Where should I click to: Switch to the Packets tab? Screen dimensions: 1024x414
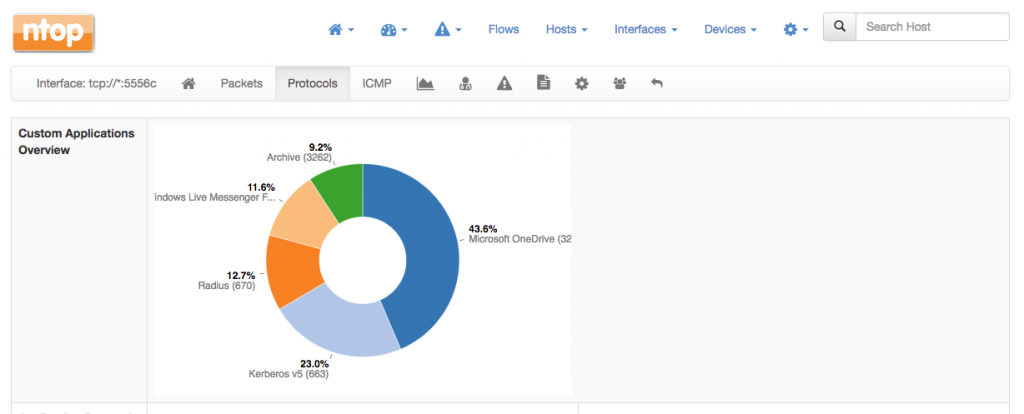tap(242, 84)
